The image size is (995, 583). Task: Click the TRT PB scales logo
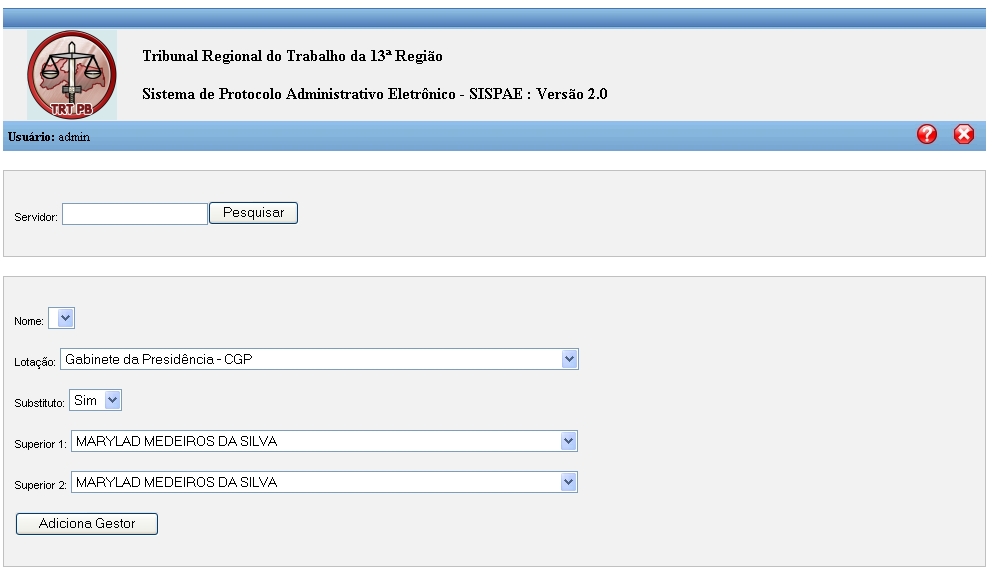click(72, 75)
